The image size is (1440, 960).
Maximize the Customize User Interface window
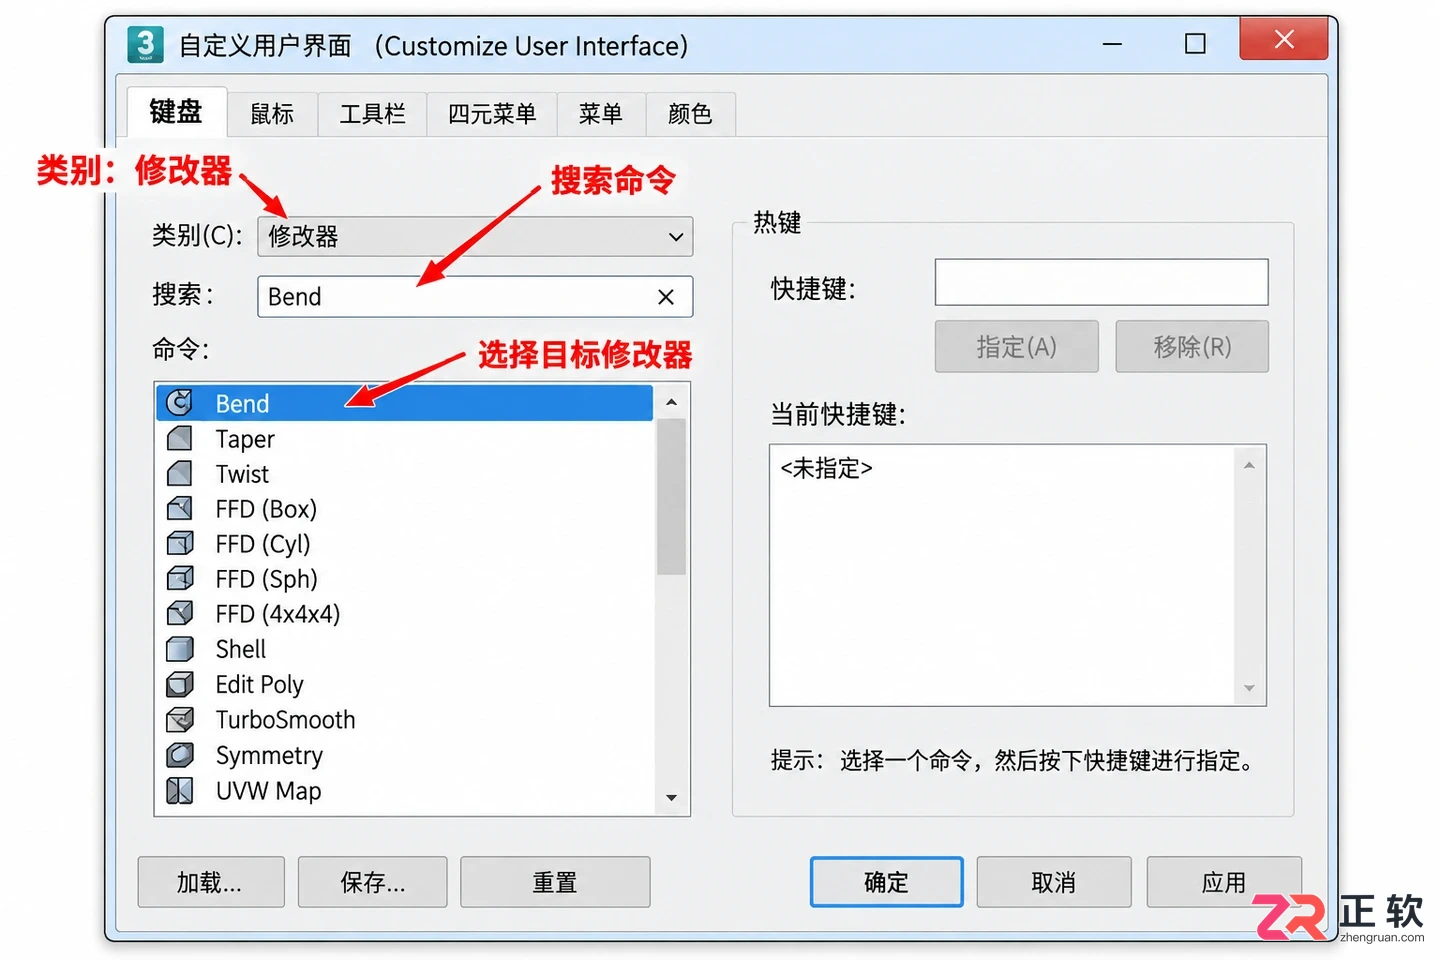(1195, 43)
